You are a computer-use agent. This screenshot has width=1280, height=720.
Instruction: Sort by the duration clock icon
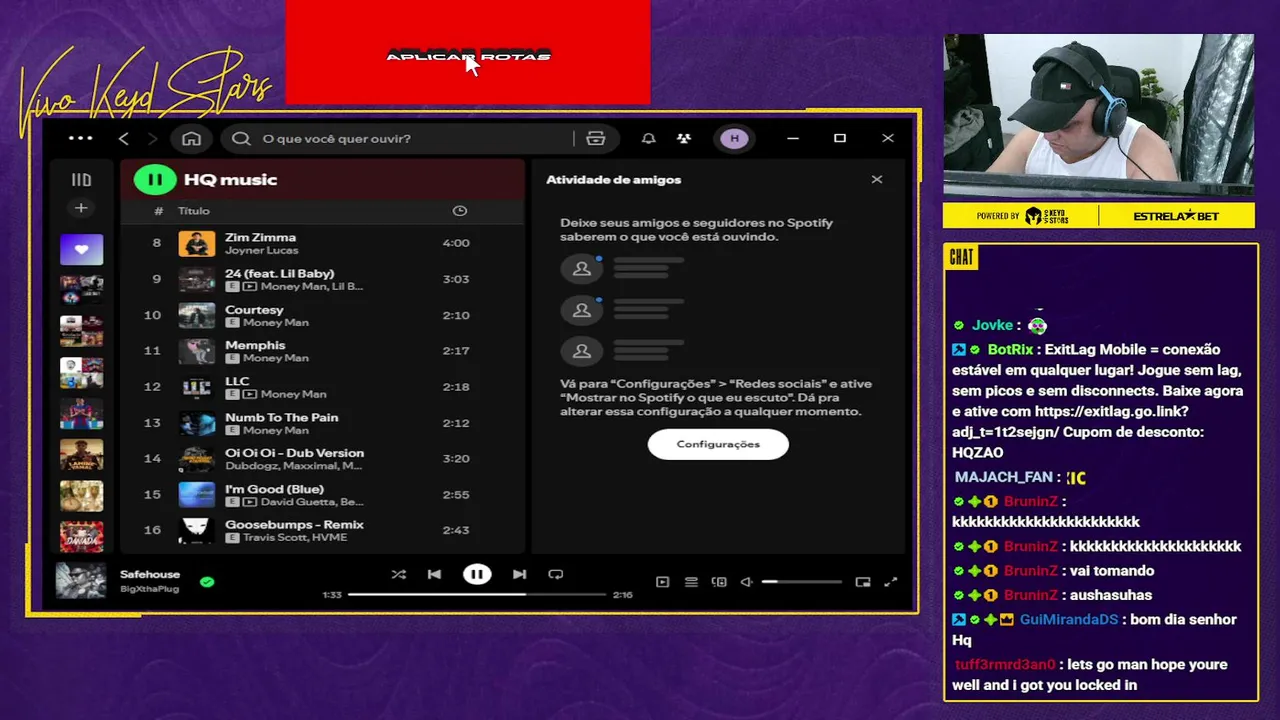click(x=460, y=211)
